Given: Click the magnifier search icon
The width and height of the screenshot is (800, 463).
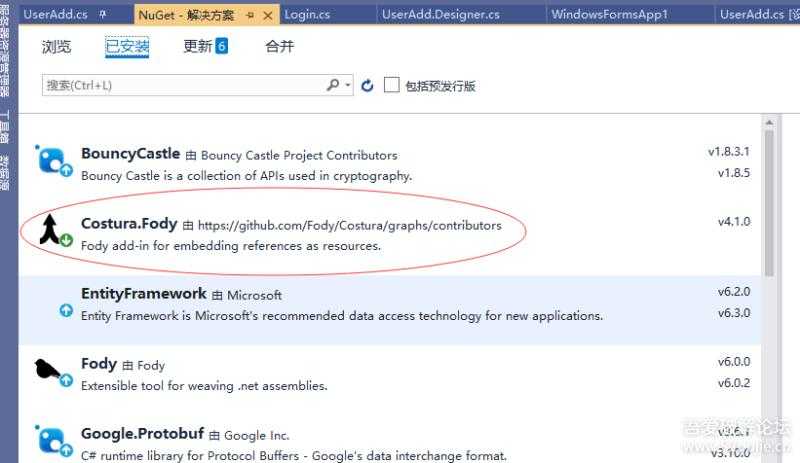Looking at the screenshot, I should click(333, 85).
